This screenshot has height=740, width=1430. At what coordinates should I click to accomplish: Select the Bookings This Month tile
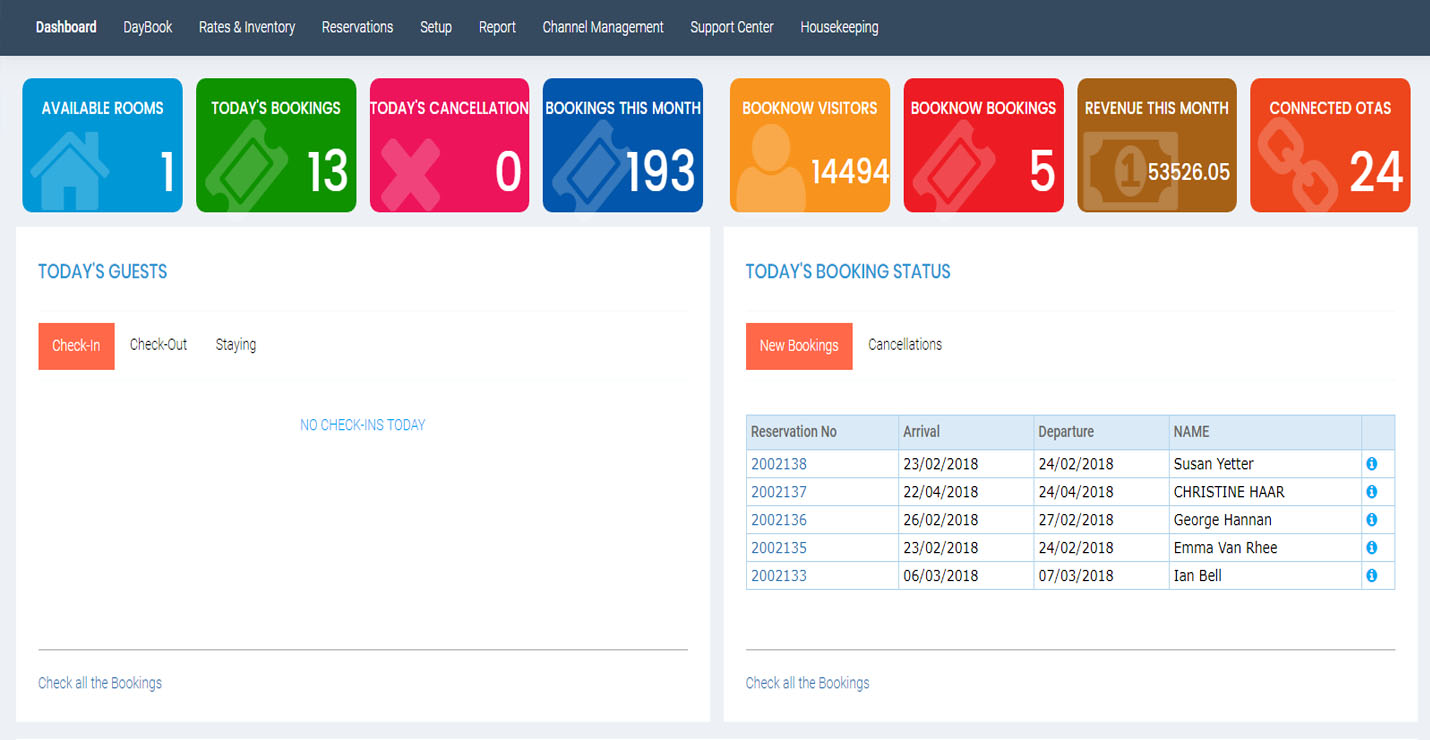pos(623,145)
